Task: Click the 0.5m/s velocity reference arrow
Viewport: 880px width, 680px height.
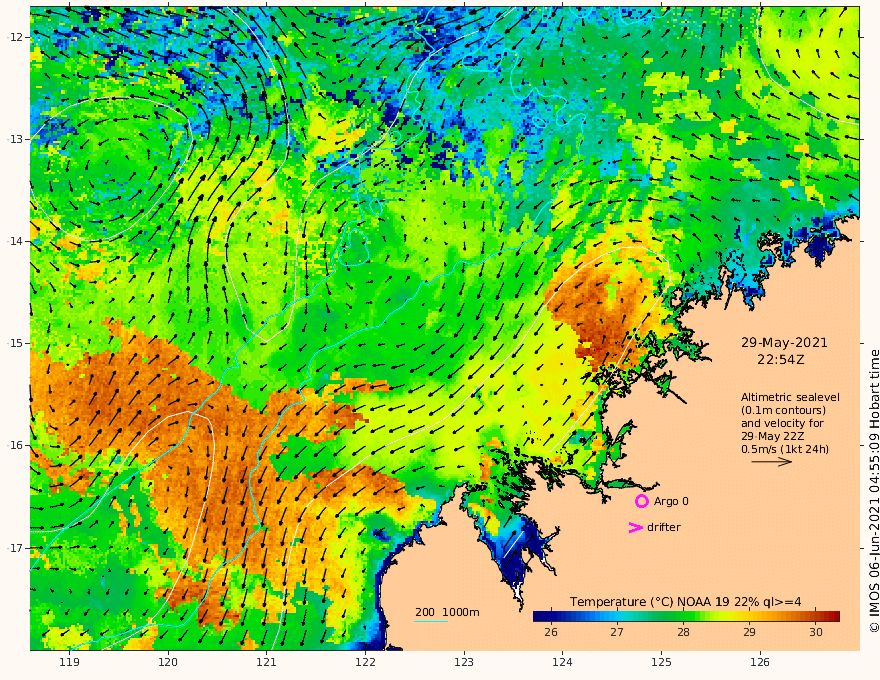Action: tap(772, 462)
